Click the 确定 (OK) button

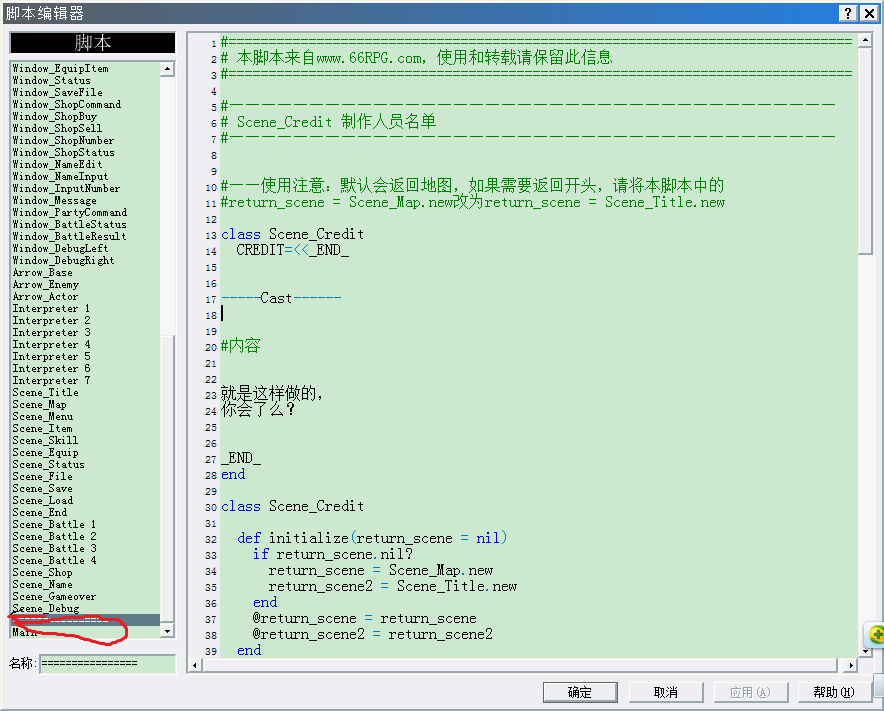point(580,692)
